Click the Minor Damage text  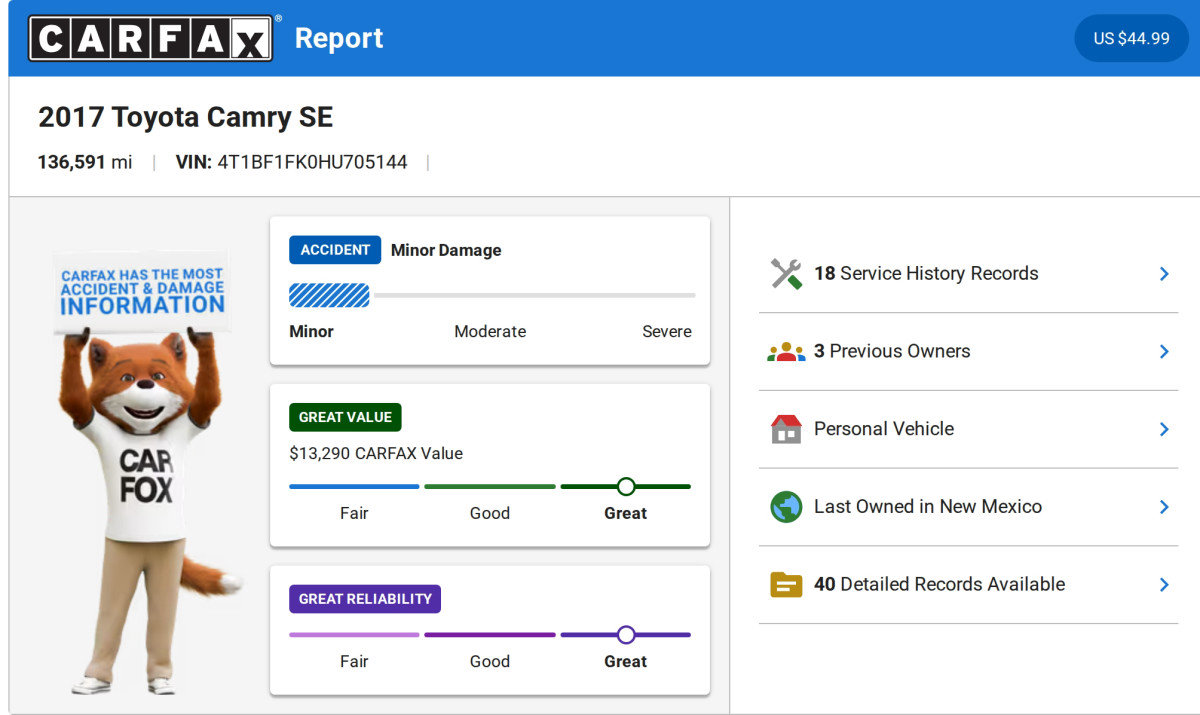click(446, 250)
